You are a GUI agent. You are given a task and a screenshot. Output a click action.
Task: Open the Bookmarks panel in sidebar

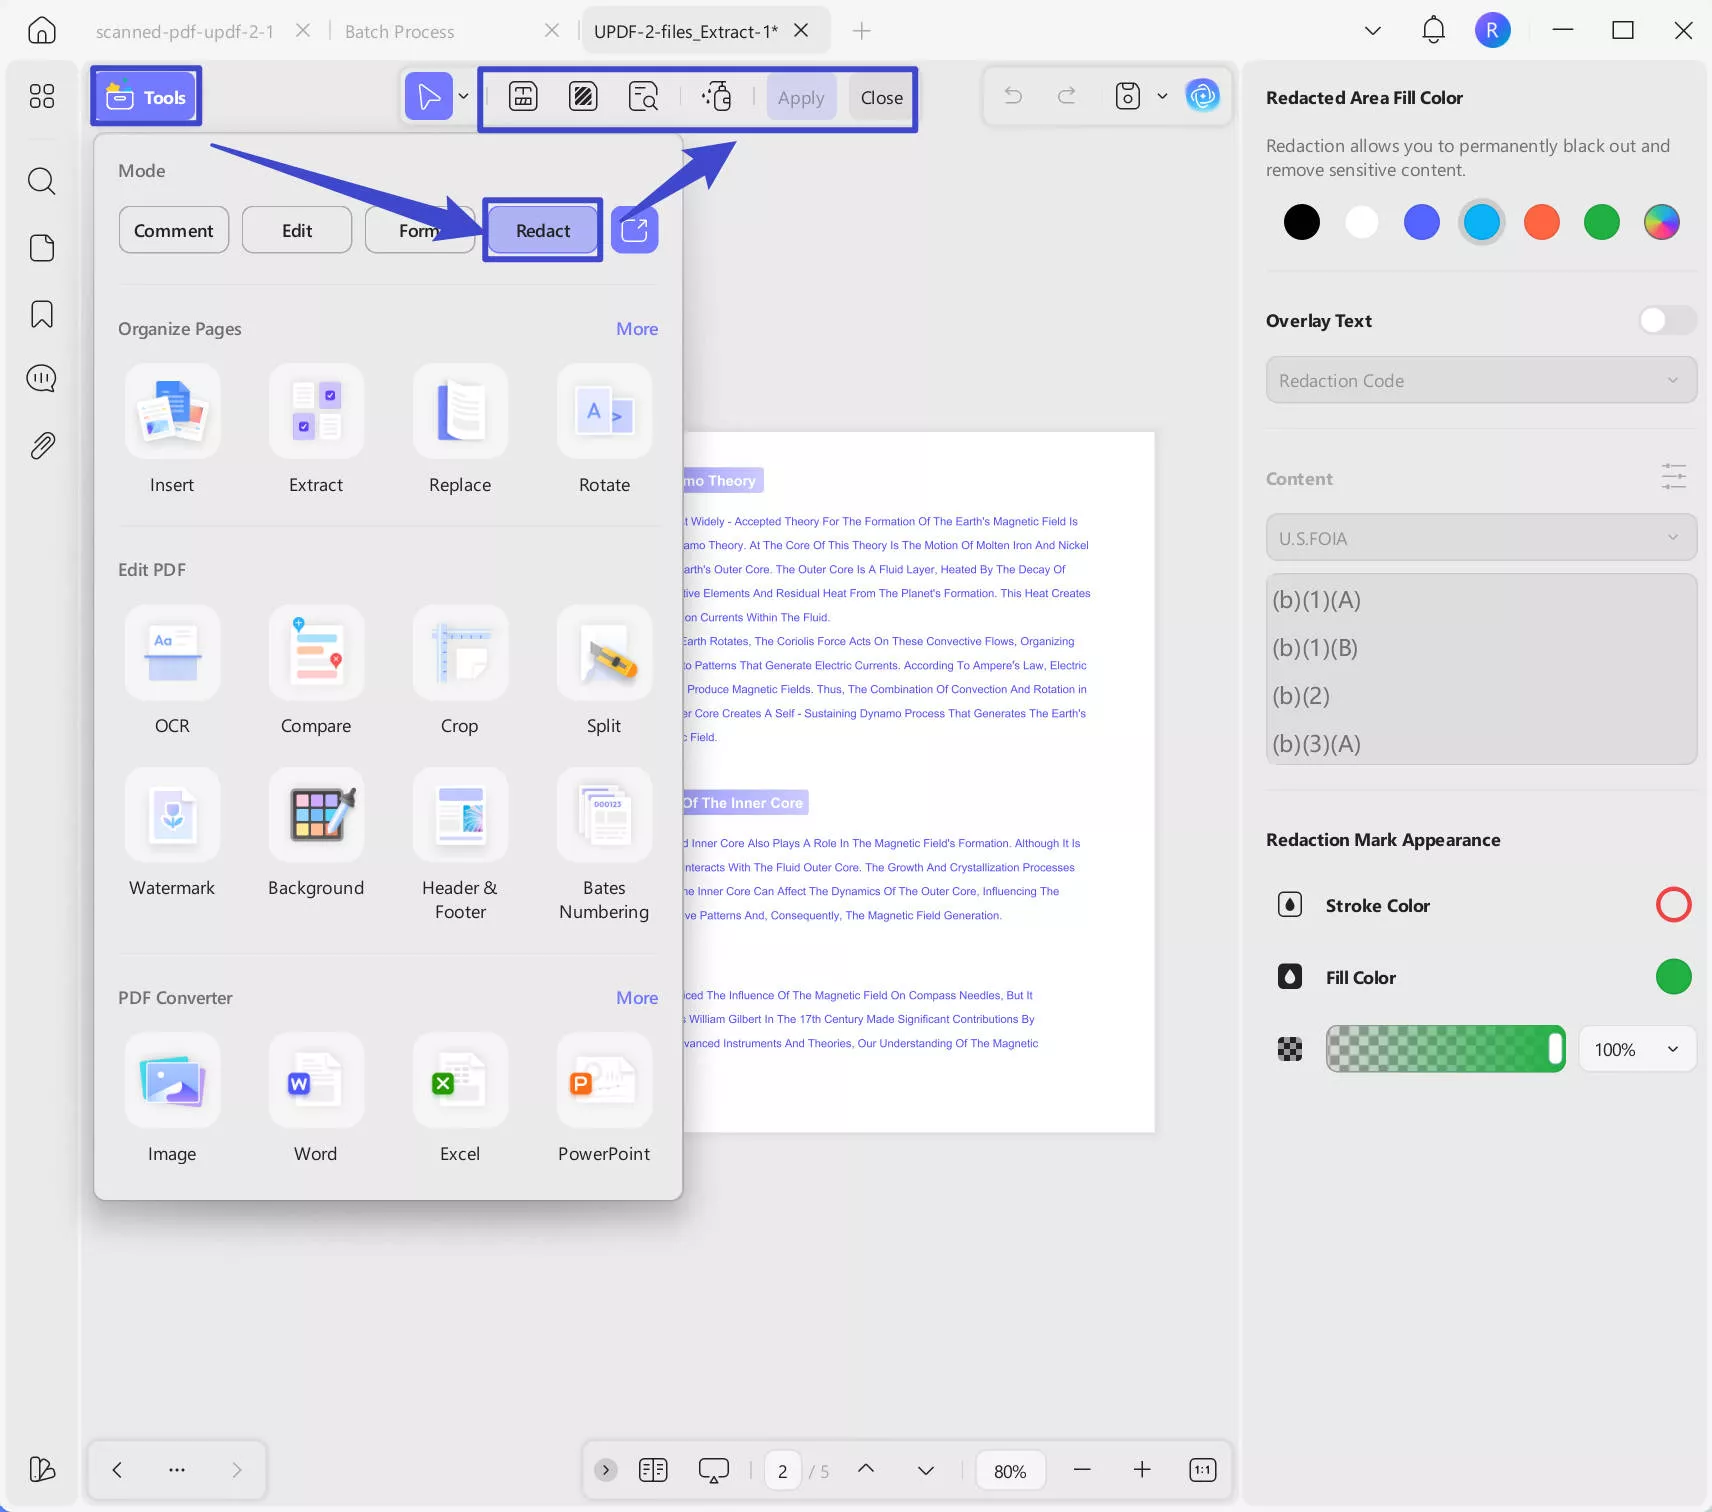coord(41,314)
